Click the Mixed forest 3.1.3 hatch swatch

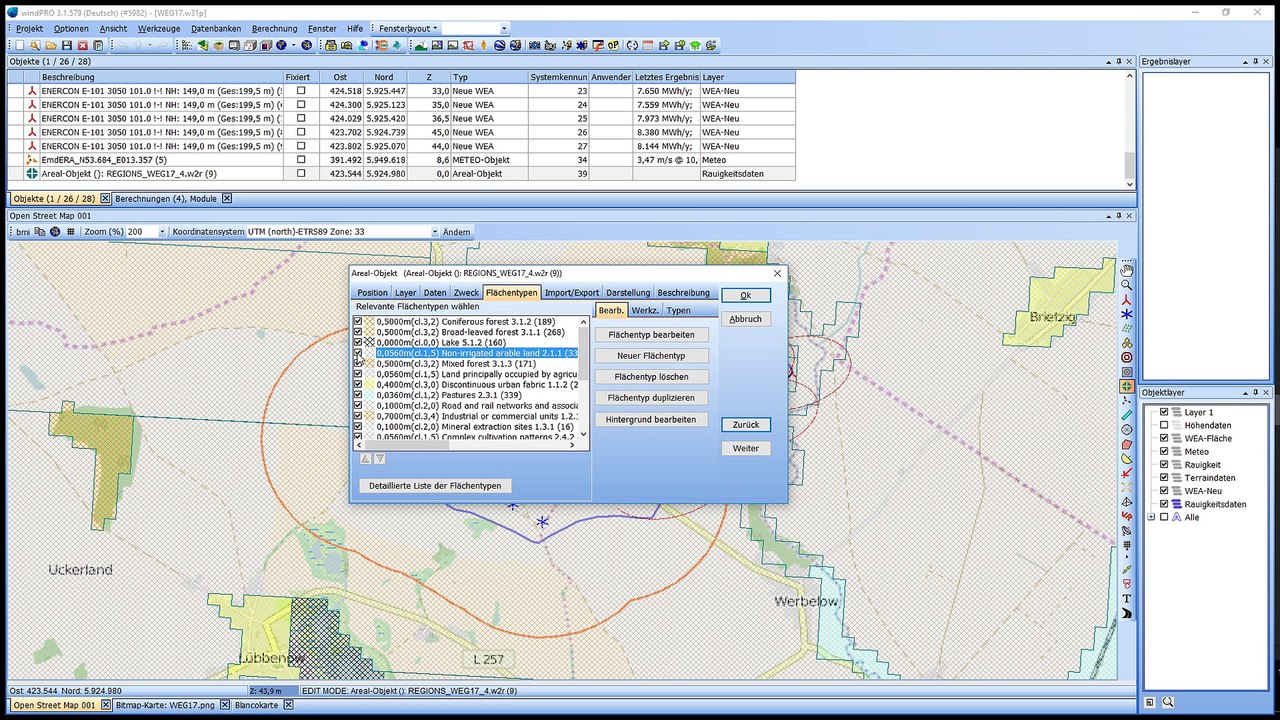click(x=369, y=364)
